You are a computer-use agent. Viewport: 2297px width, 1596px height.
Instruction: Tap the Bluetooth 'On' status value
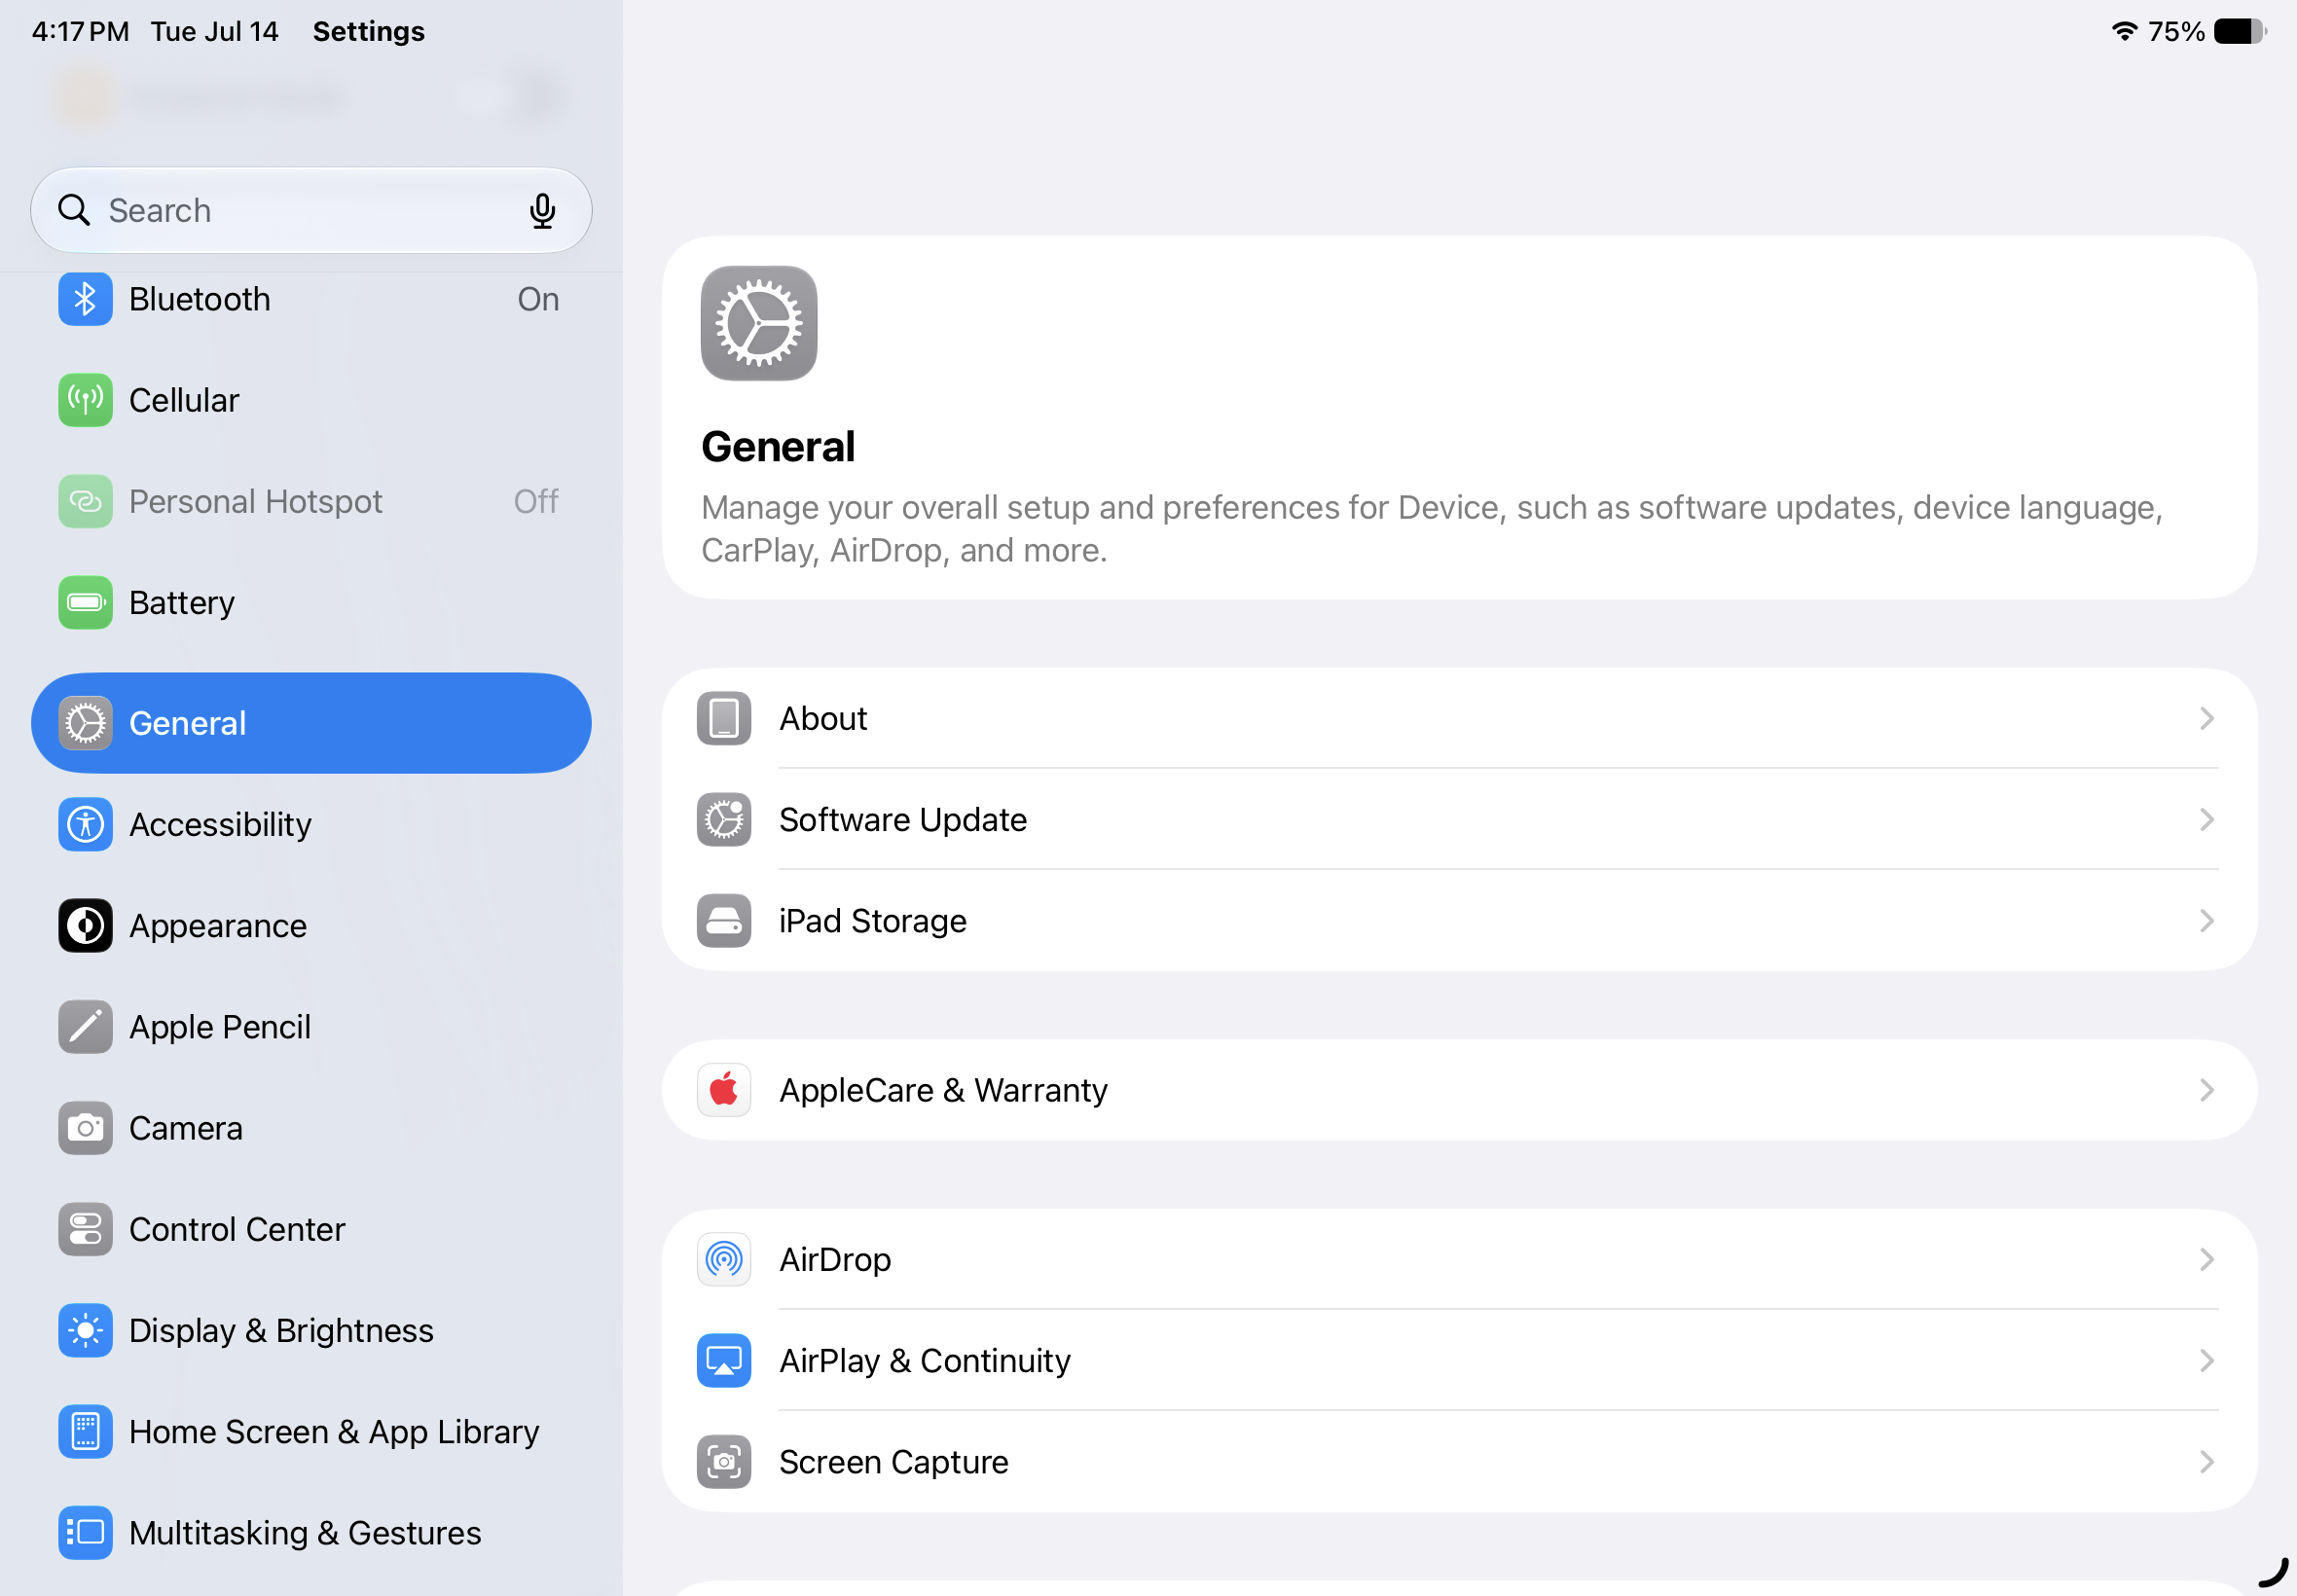point(538,299)
